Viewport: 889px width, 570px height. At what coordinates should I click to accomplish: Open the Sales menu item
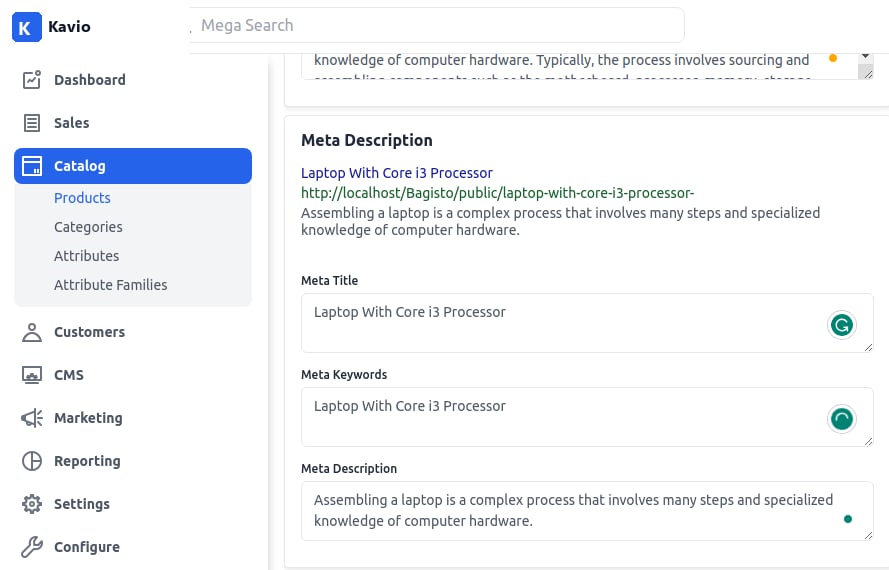point(133,123)
